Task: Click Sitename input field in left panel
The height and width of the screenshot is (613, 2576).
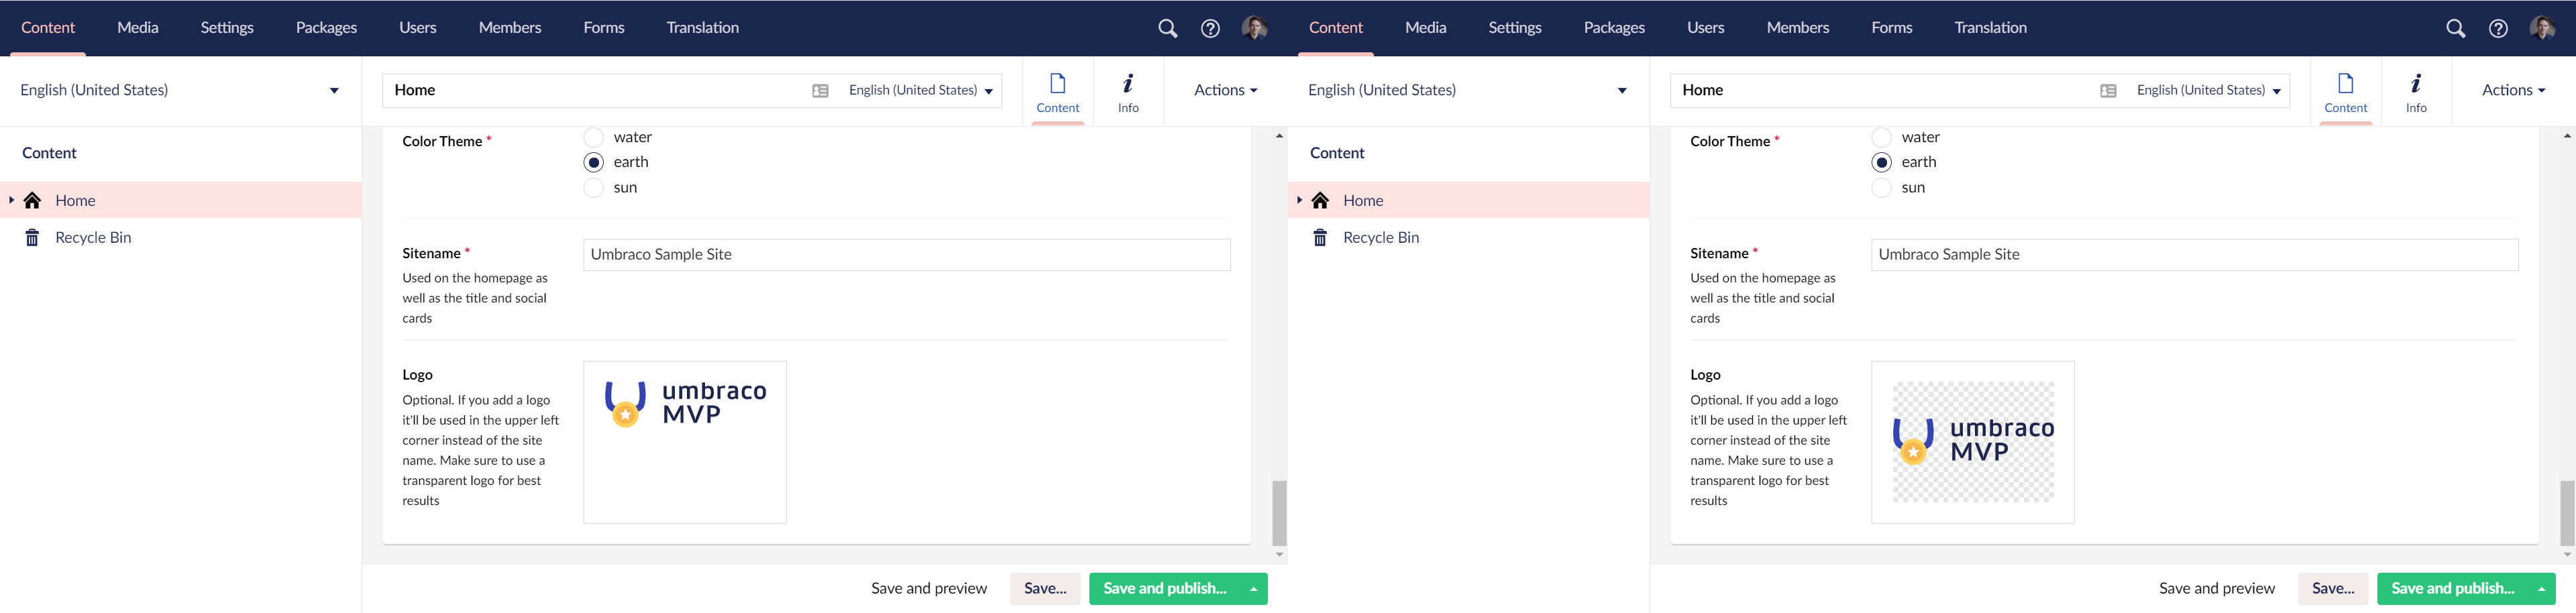Action: pyautogui.click(x=907, y=255)
